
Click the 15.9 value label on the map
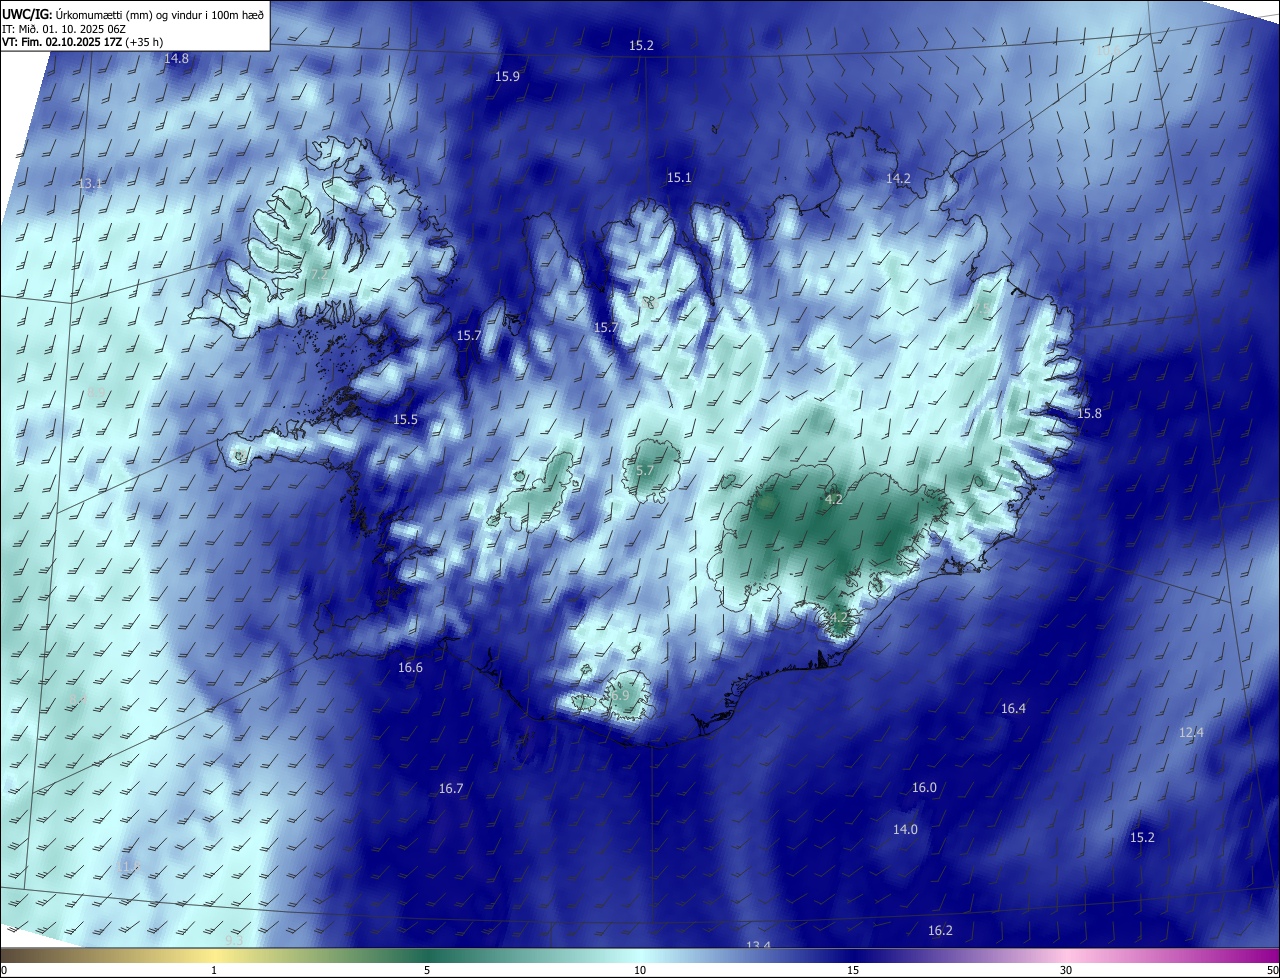(507, 77)
